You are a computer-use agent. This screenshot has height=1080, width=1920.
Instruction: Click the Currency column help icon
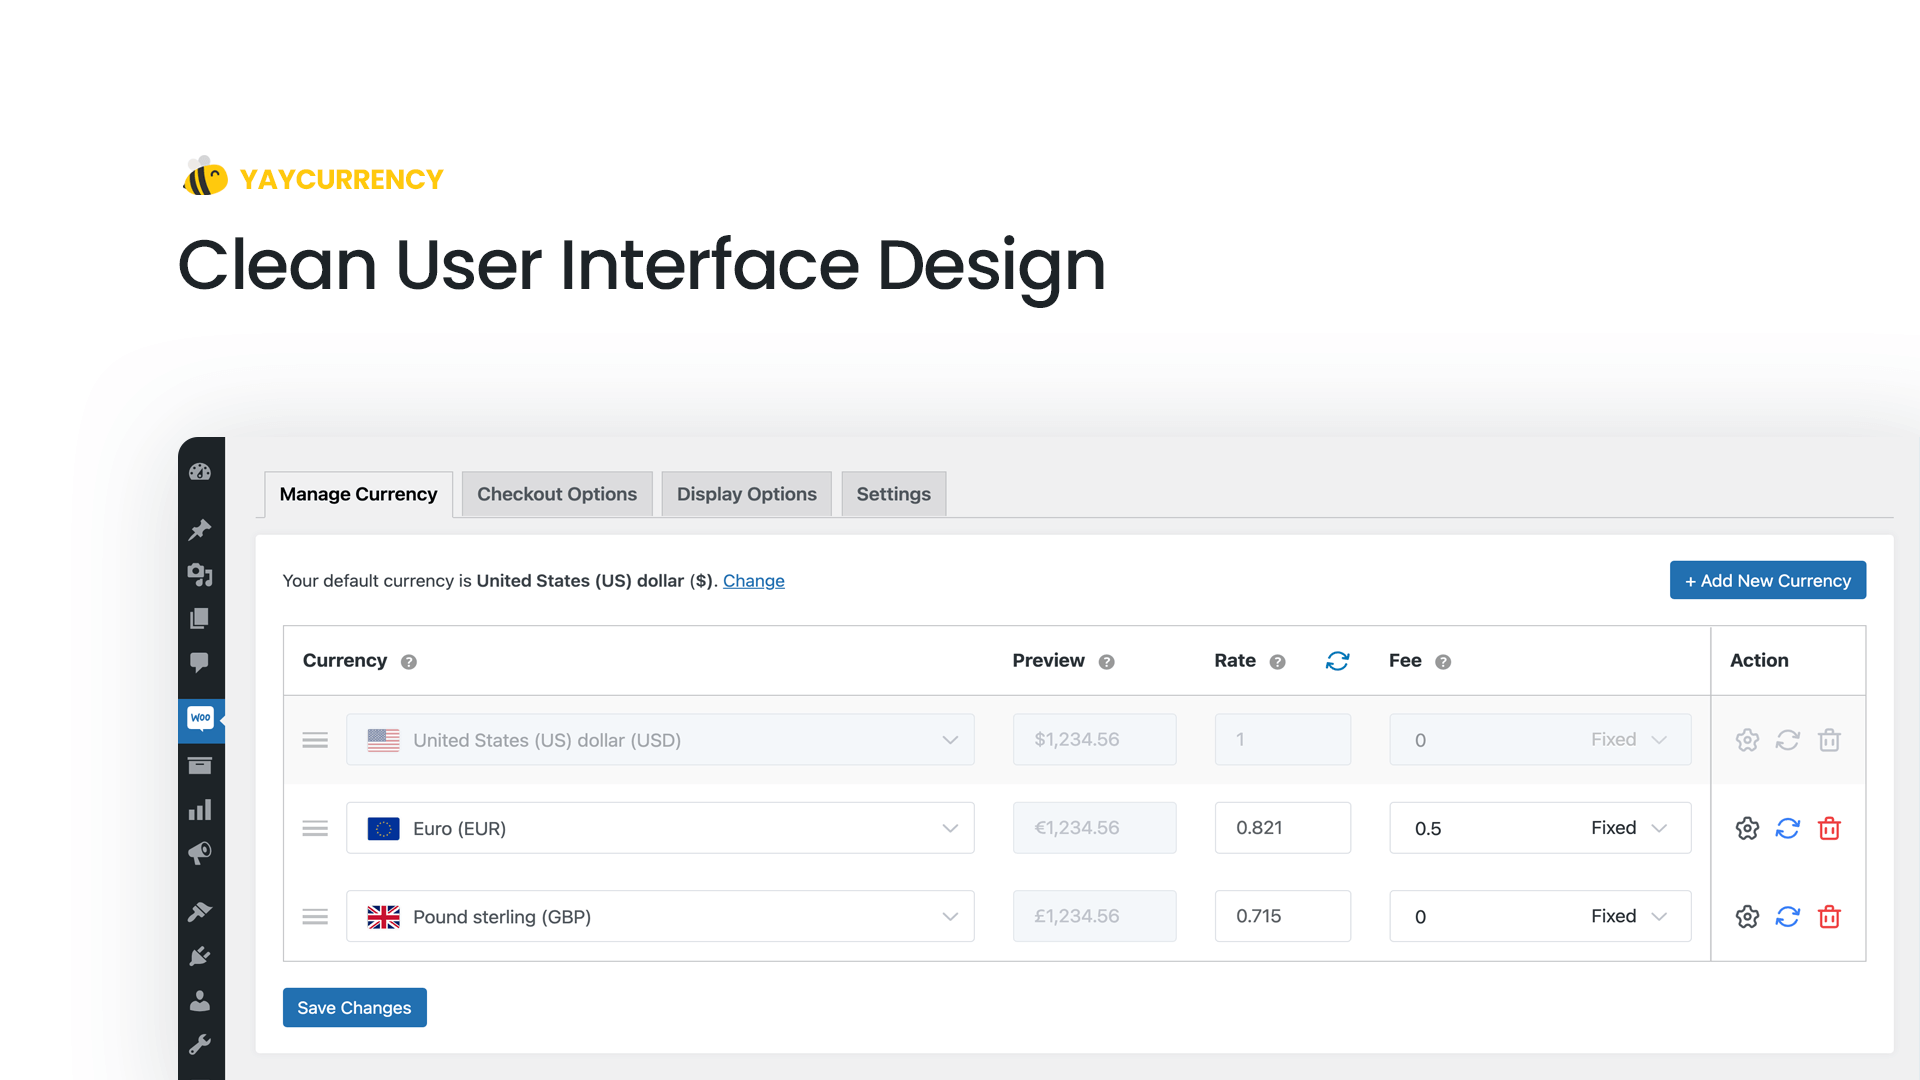click(407, 661)
